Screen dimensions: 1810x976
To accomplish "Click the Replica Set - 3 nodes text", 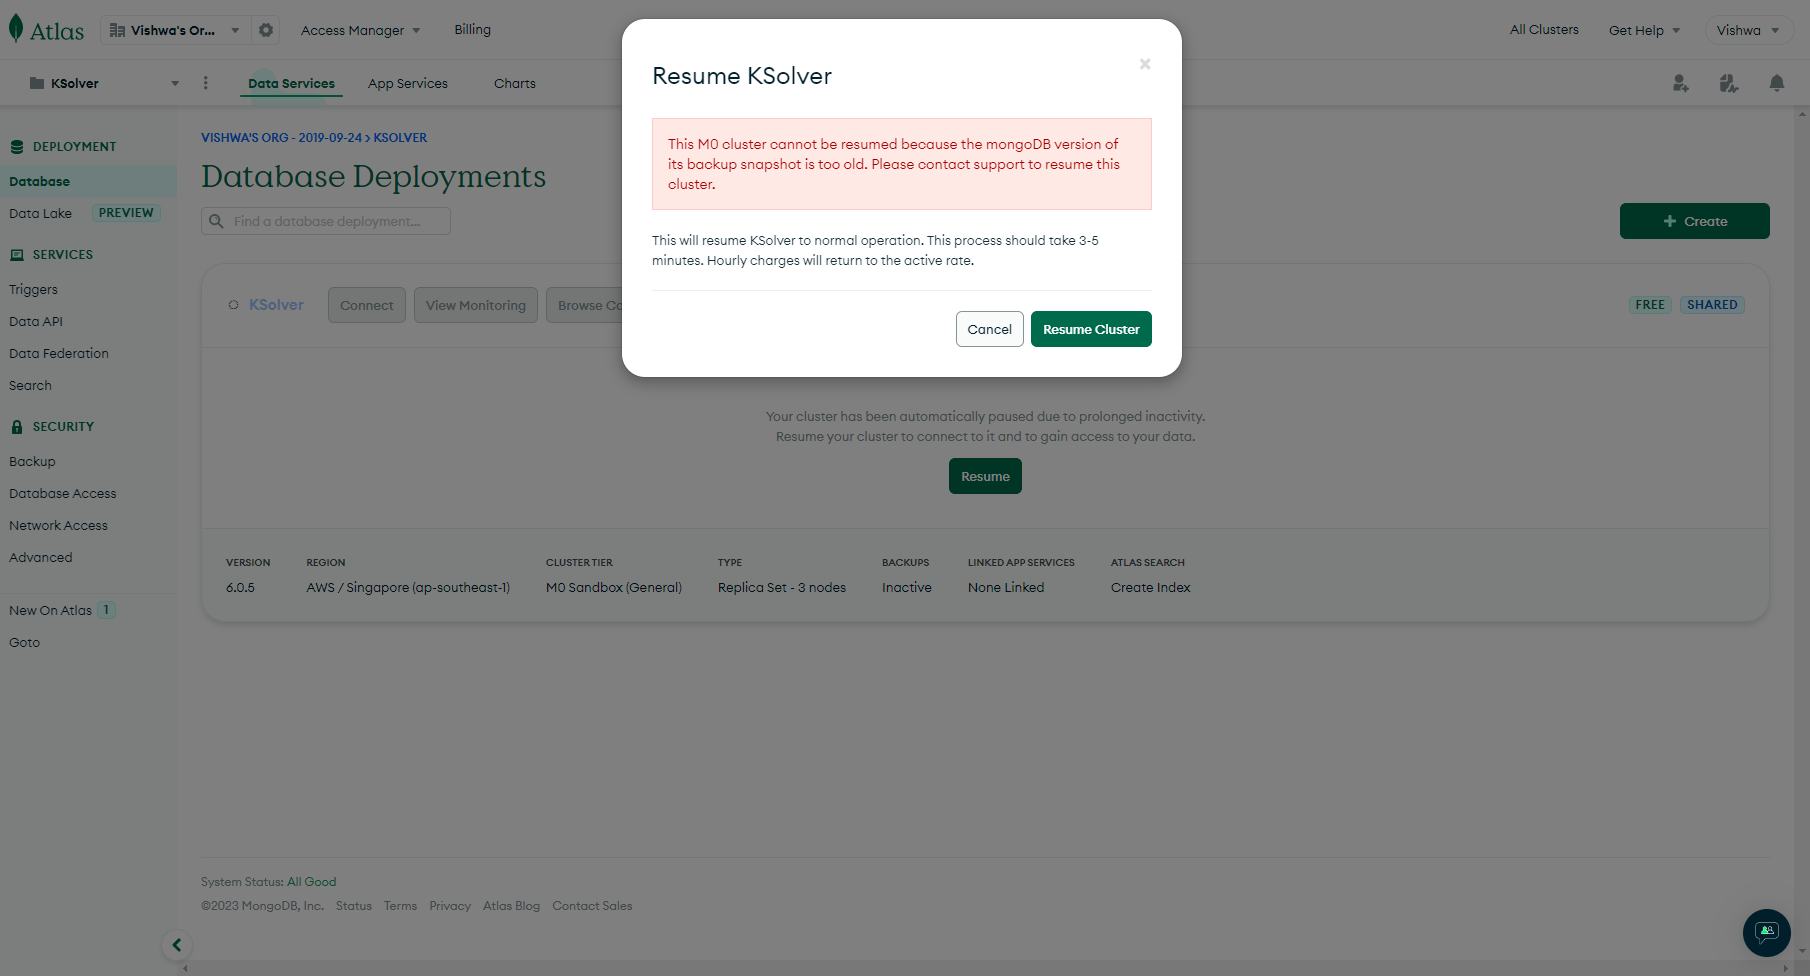I will tap(782, 587).
